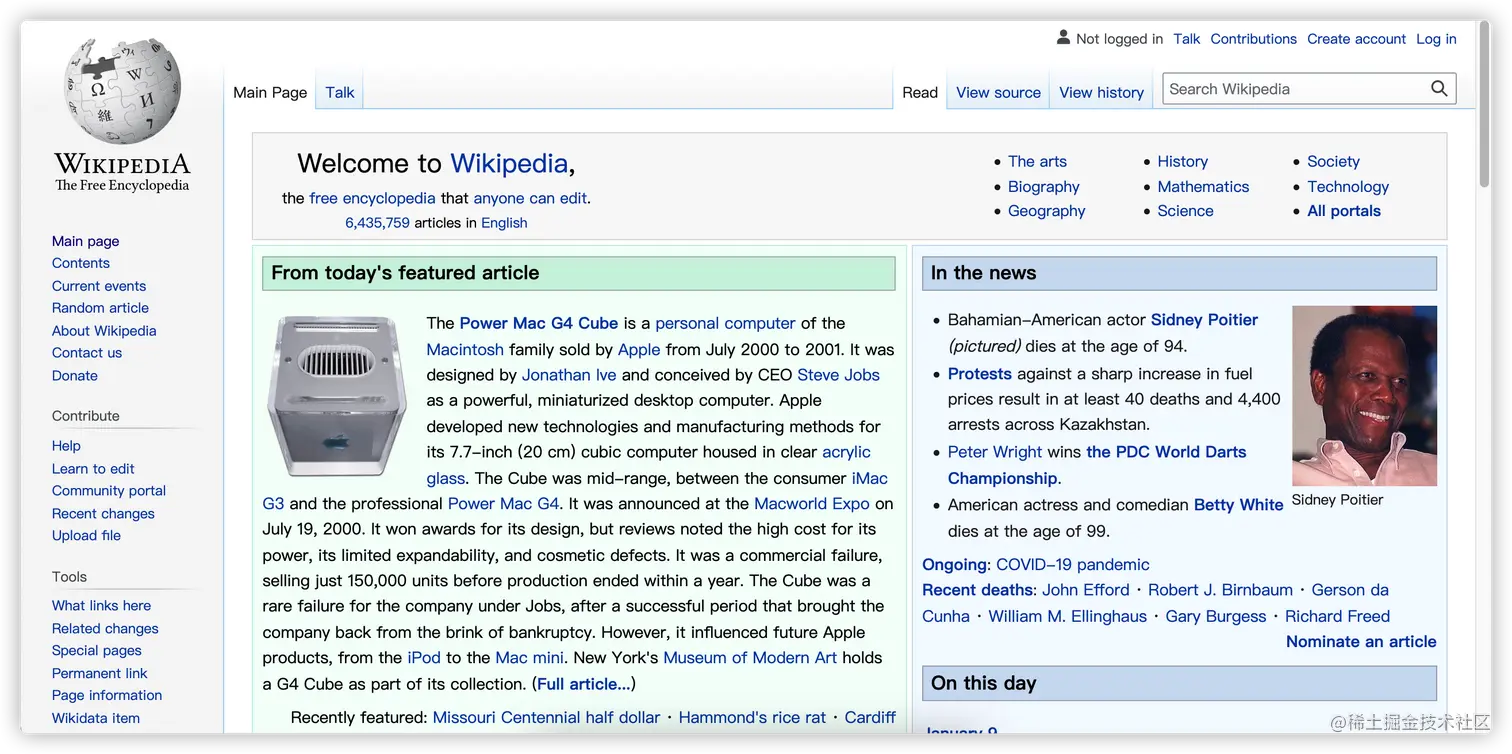Viewport: 1512px width, 754px height.
Task: View Recent changes
Action: [x=103, y=514]
